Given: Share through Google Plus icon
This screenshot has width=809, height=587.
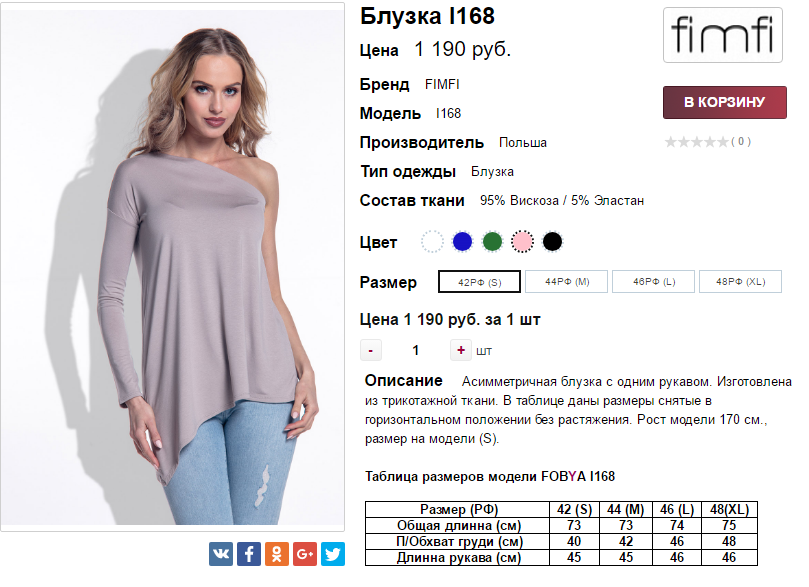Looking at the screenshot, I should (305, 554).
